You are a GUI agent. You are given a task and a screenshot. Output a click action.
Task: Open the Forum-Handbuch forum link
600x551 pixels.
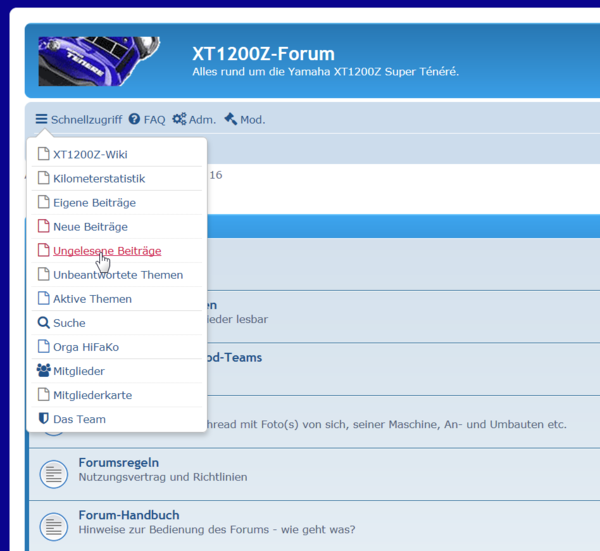tap(126, 515)
